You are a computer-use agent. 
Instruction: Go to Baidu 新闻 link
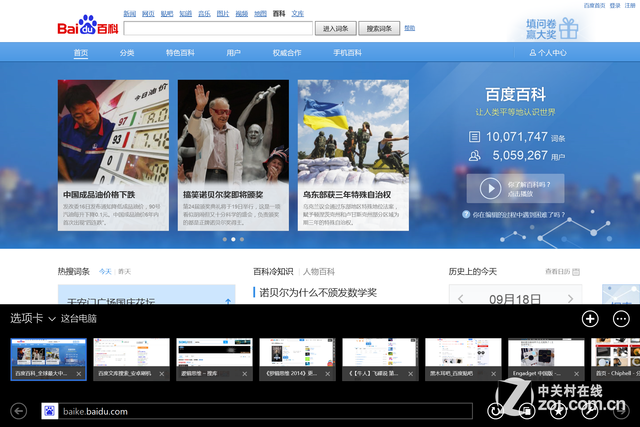point(130,13)
